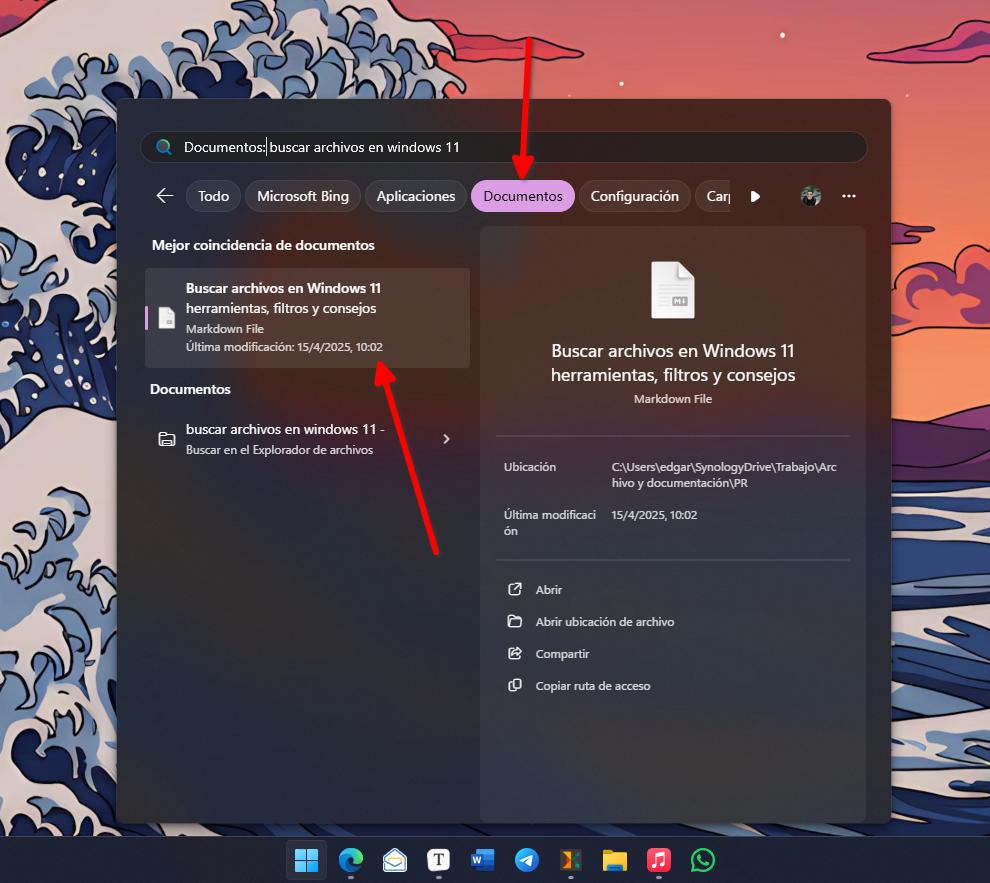Switch to the Microsoft Bing tab
The width and height of the screenshot is (990, 883).
coord(302,196)
